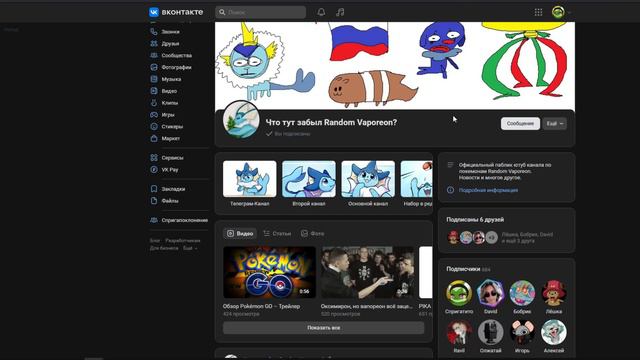This screenshot has width=640, height=360.
Task: Click the Маркет bag icon in sidebar
Action: [x=154, y=138]
